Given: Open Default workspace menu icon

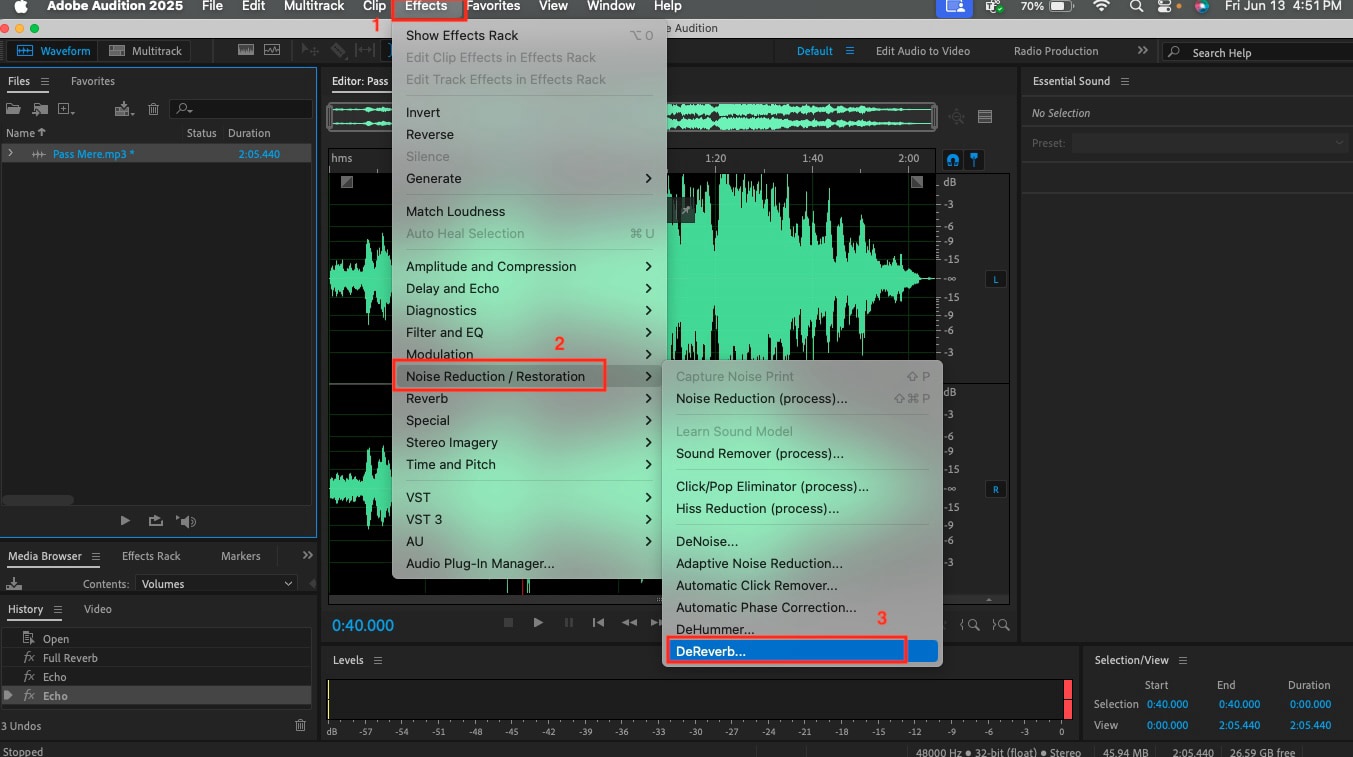Looking at the screenshot, I should pyautogui.click(x=850, y=50).
